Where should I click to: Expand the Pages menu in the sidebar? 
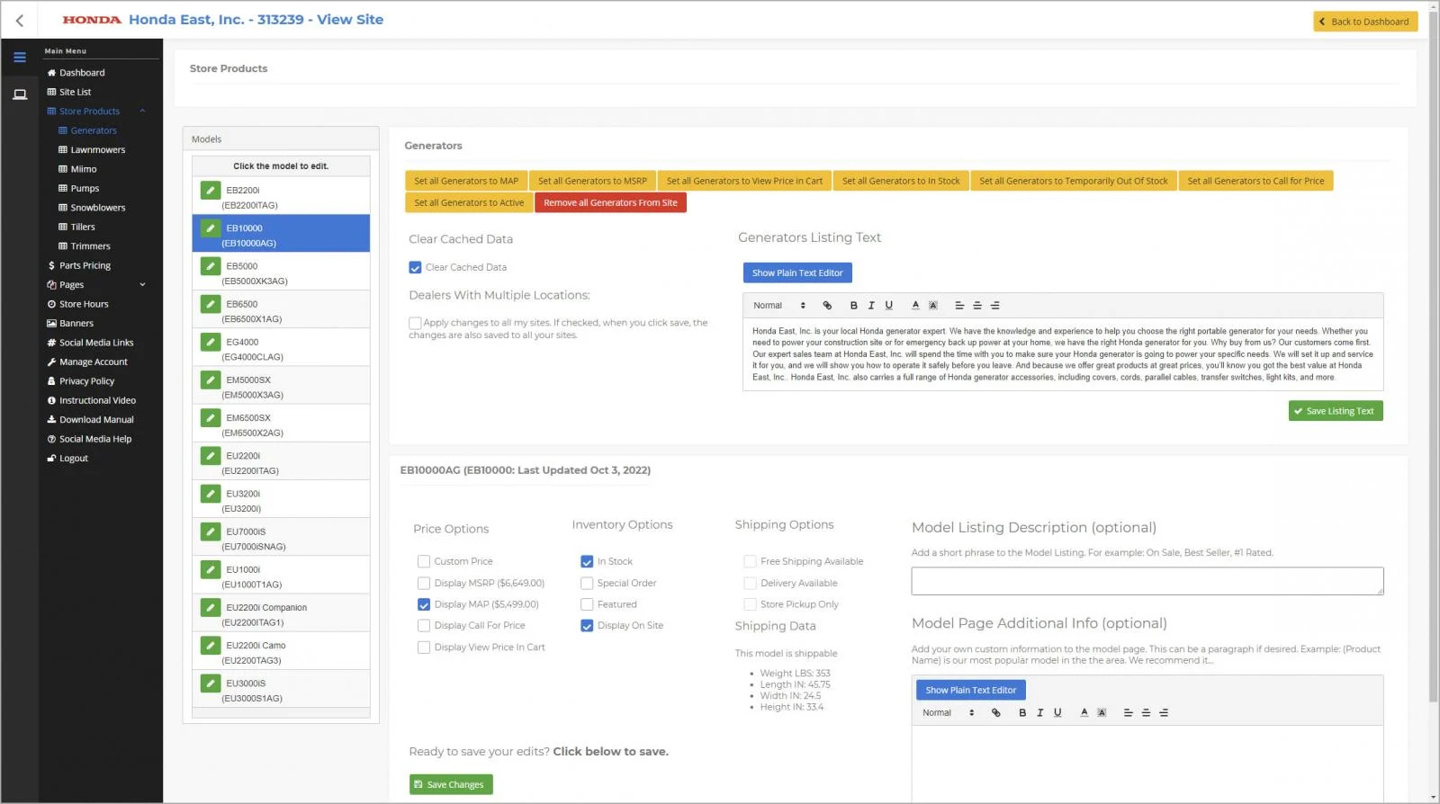(142, 285)
